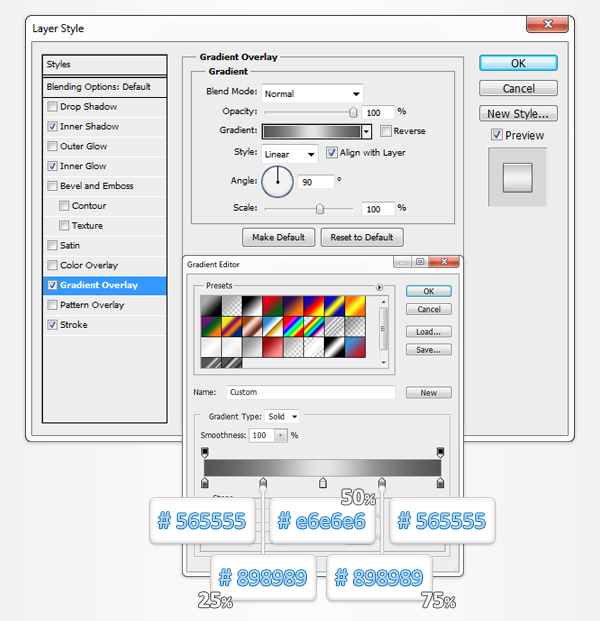Click the Load... button
Screen dimensions: 600x621
pyautogui.click(x=429, y=332)
